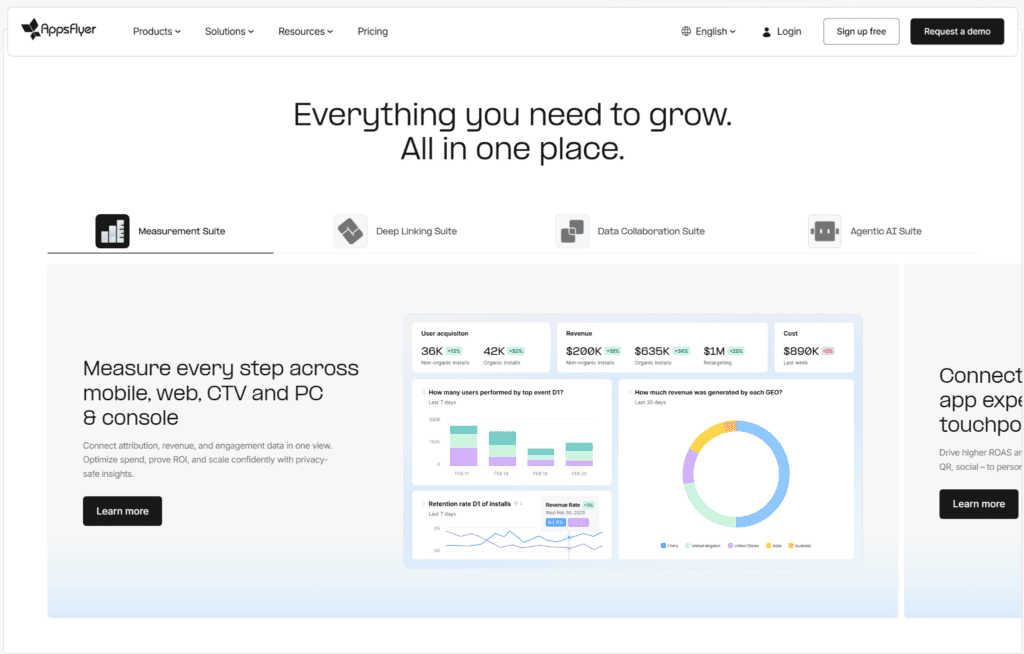Select the Agentic AI Suite icon

point(823,230)
